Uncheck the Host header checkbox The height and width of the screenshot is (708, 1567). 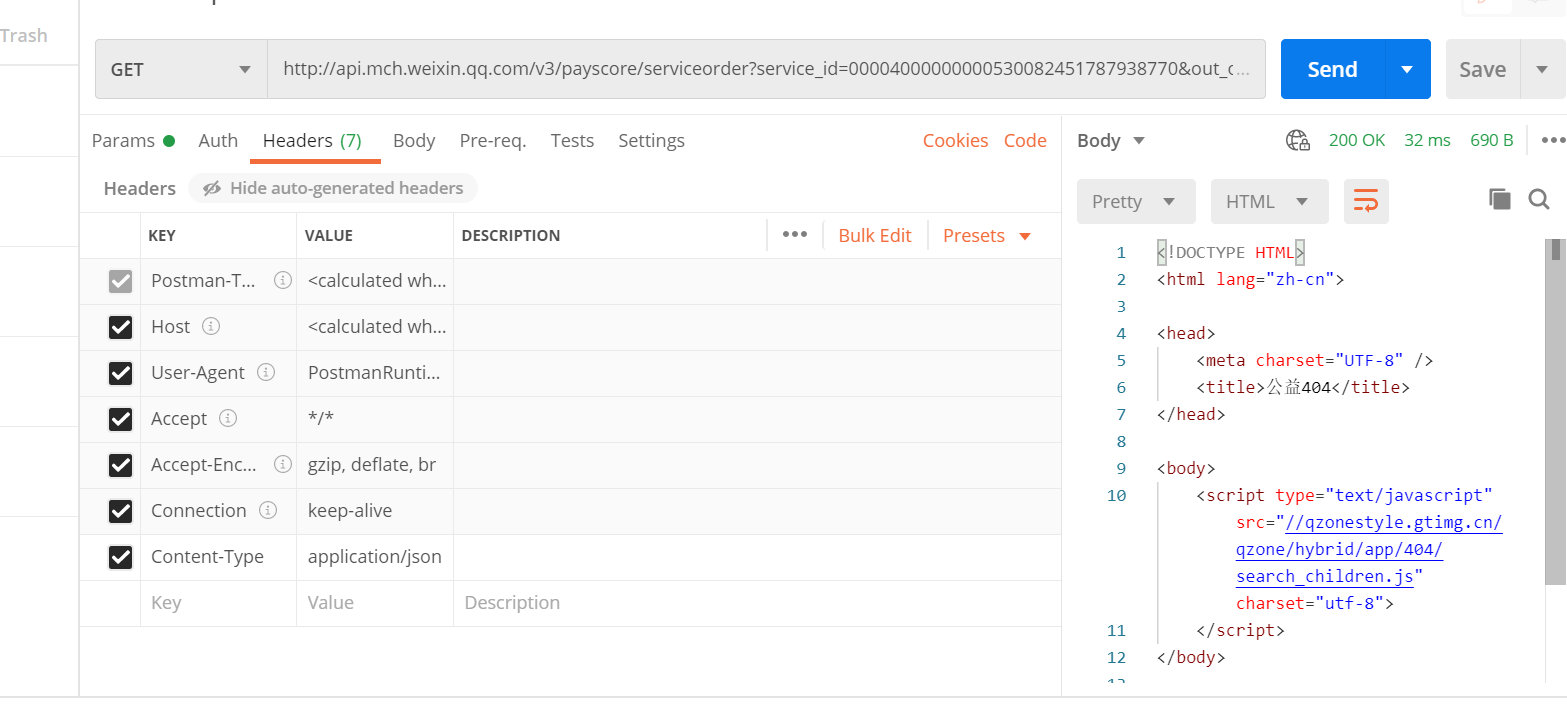pyautogui.click(x=121, y=328)
